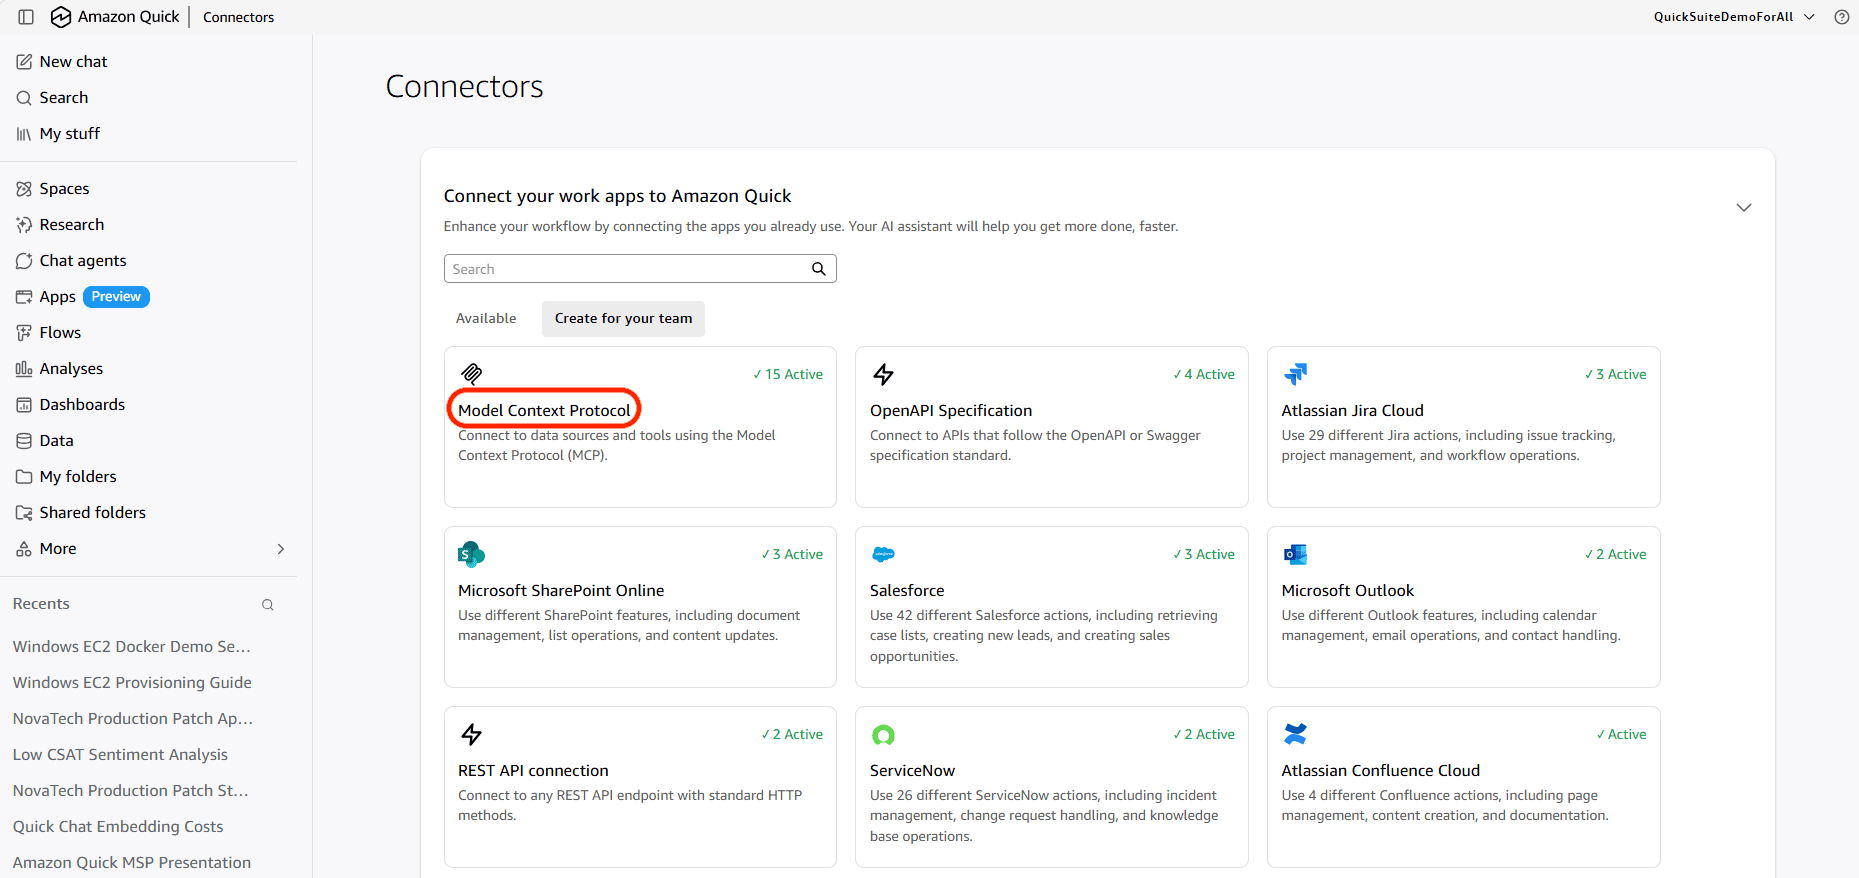Click the REST API connection title
The height and width of the screenshot is (878, 1859).
click(x=533, y=771)
